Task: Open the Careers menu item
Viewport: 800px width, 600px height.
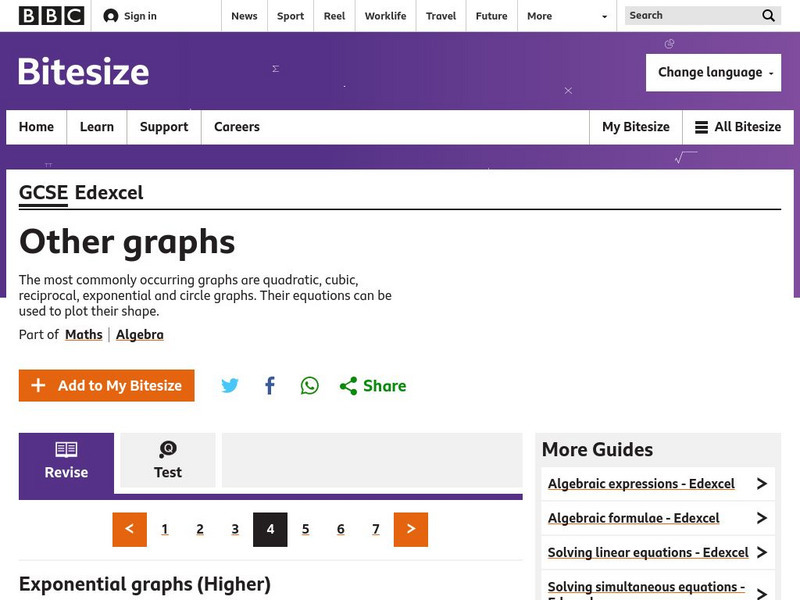Action: [x=237, y=127]
